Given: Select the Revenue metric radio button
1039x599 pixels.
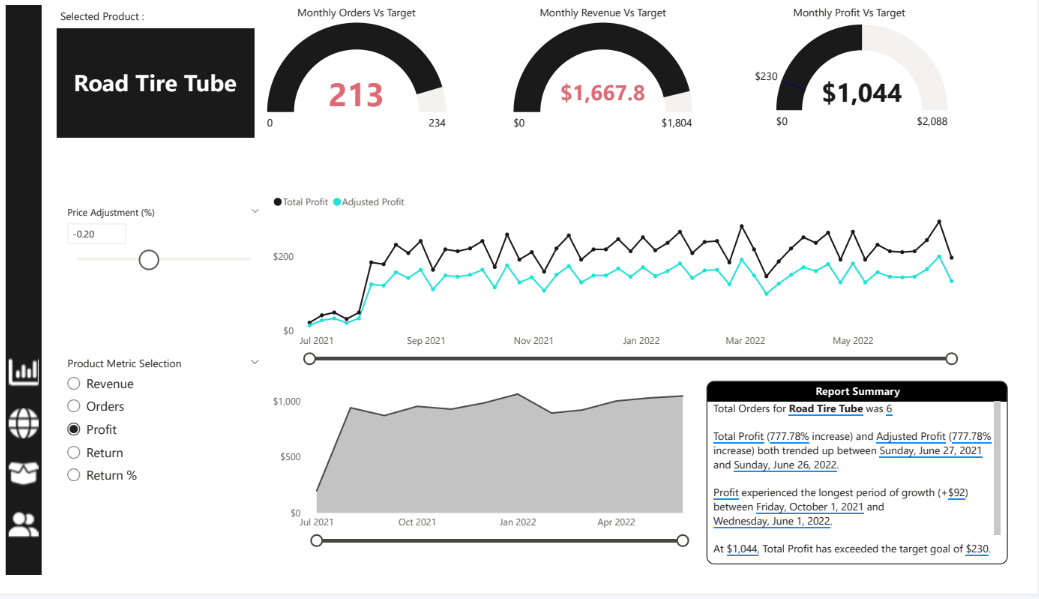Looking at the screenshot, I should [74, 384].
